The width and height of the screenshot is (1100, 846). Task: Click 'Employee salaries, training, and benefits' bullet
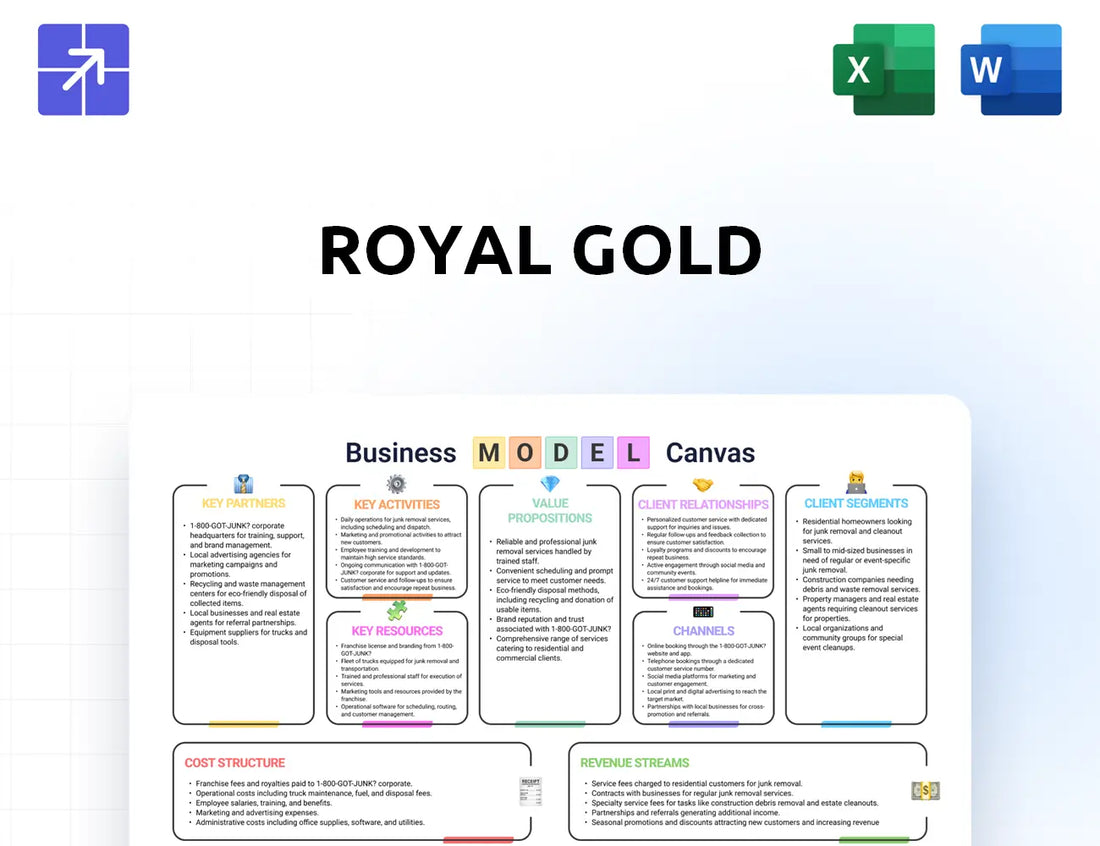point(263,803)
